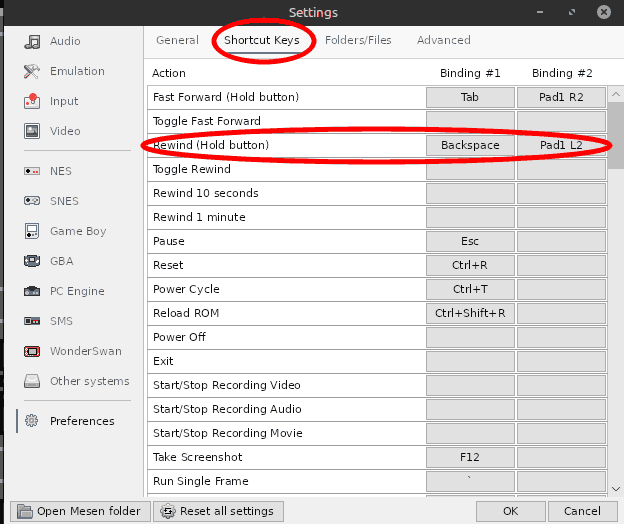Edit Rewind Pad1 L2 binding

[561, 145]
